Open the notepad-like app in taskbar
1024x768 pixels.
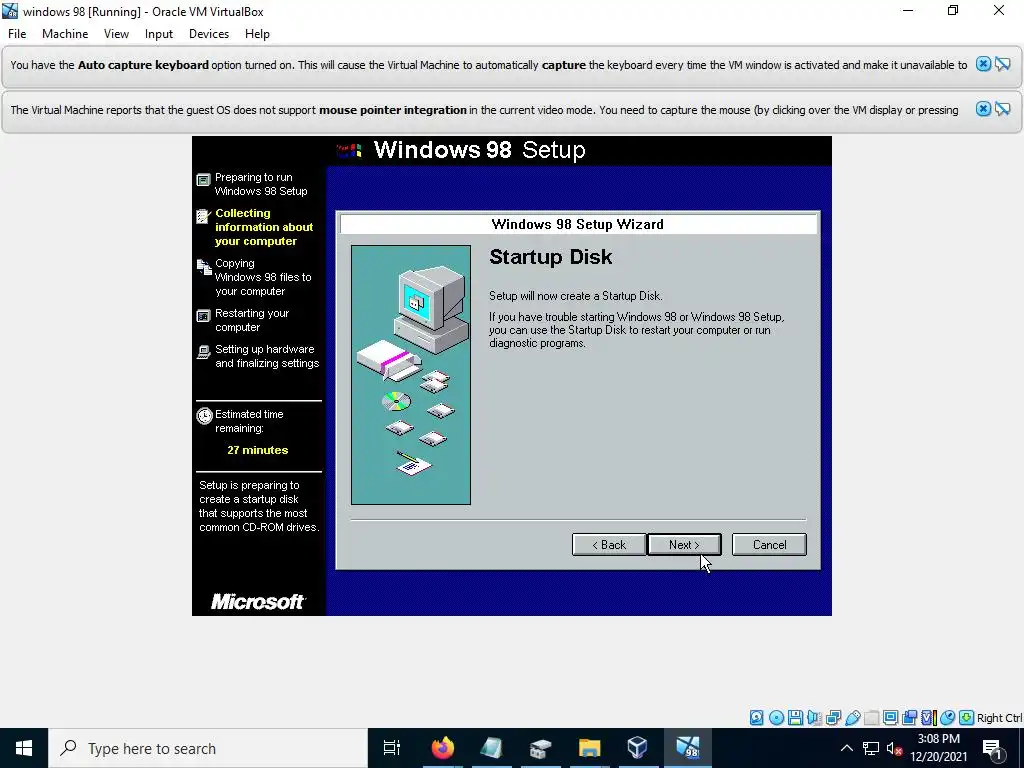click(x=491, y=748)
